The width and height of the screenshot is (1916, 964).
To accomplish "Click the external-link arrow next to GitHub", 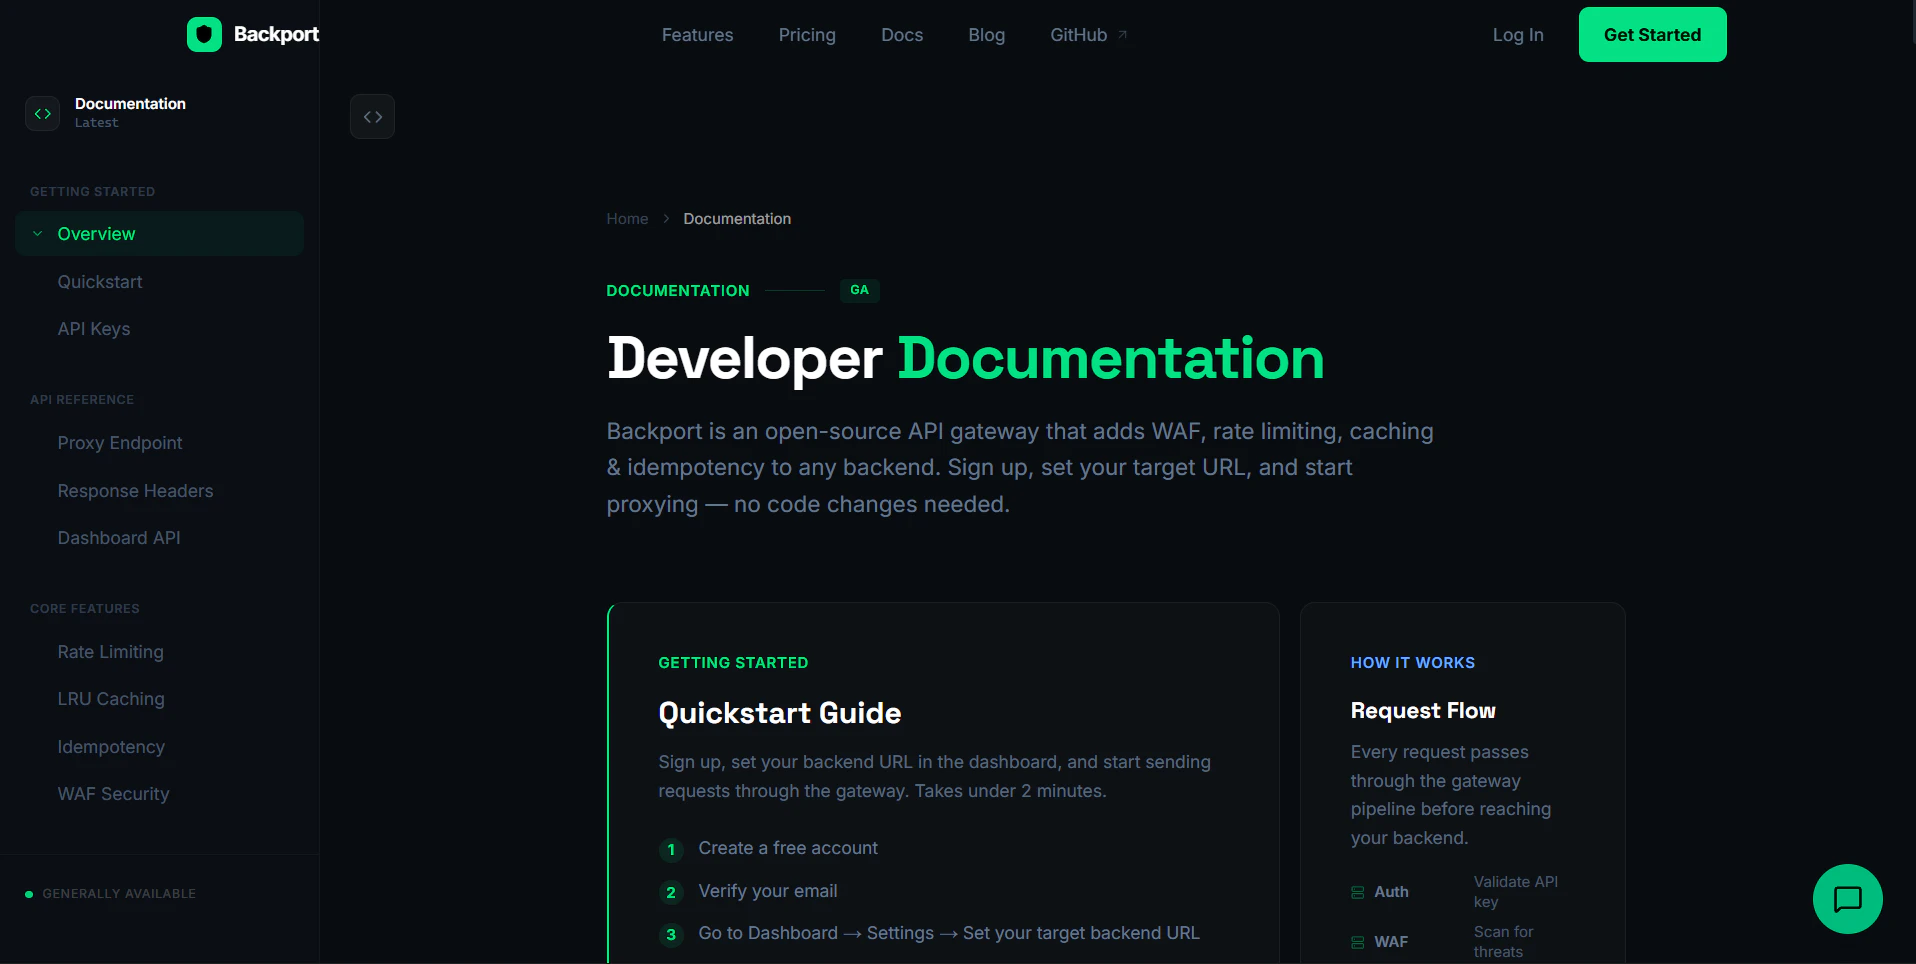I will pyautogui.click(x=1121, y=34).
